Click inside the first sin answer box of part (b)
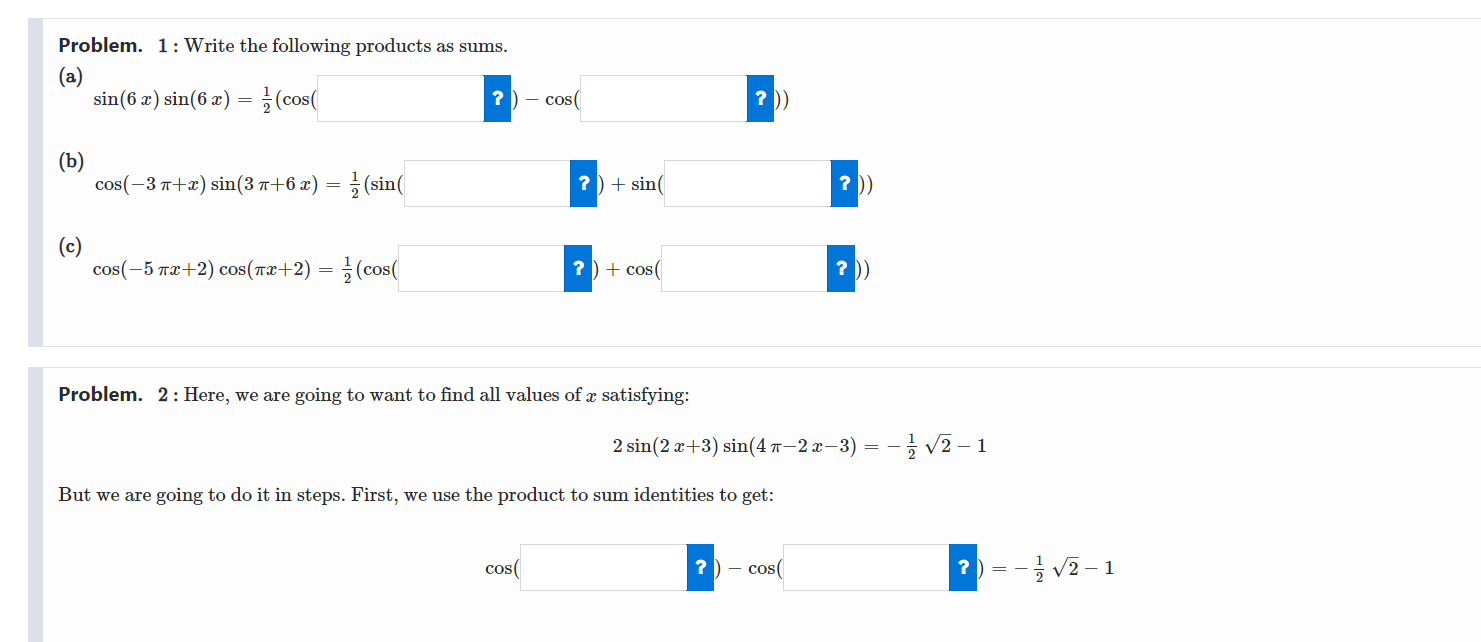 click(487, 183)
